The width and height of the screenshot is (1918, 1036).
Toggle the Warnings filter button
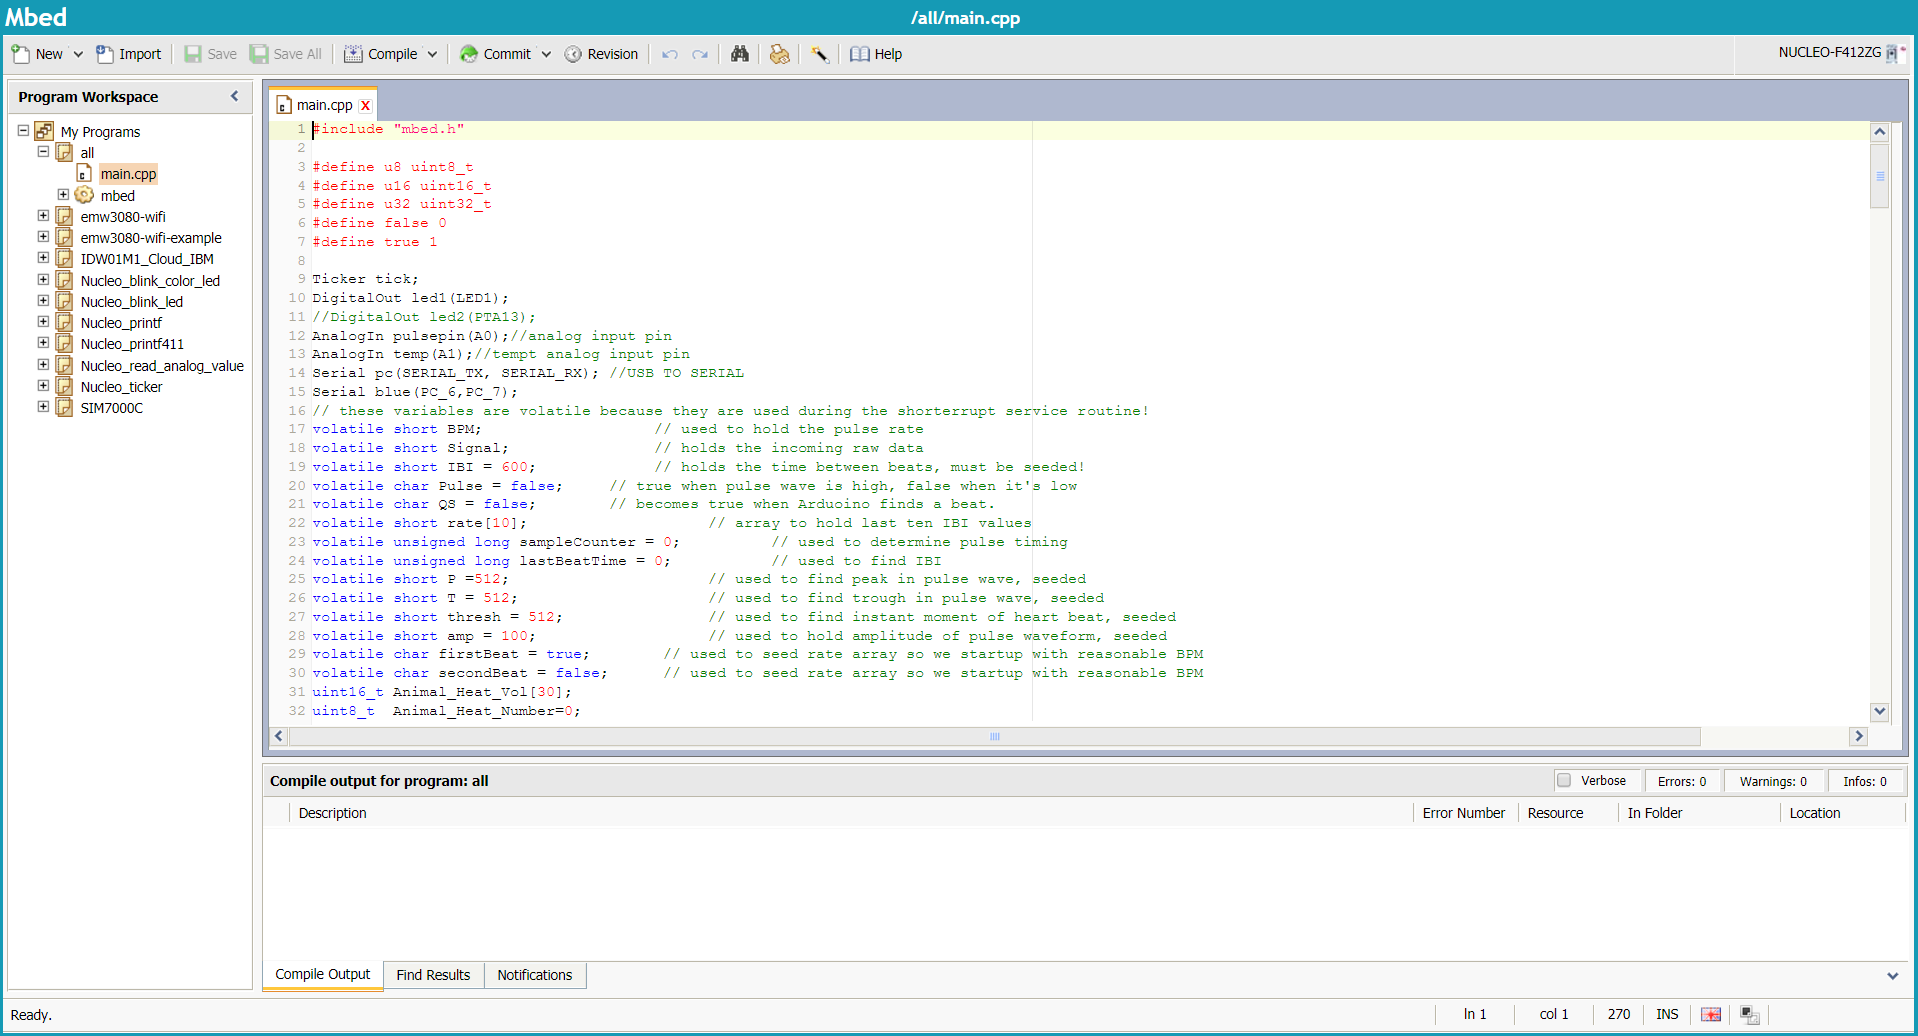tap(1772, 781)
